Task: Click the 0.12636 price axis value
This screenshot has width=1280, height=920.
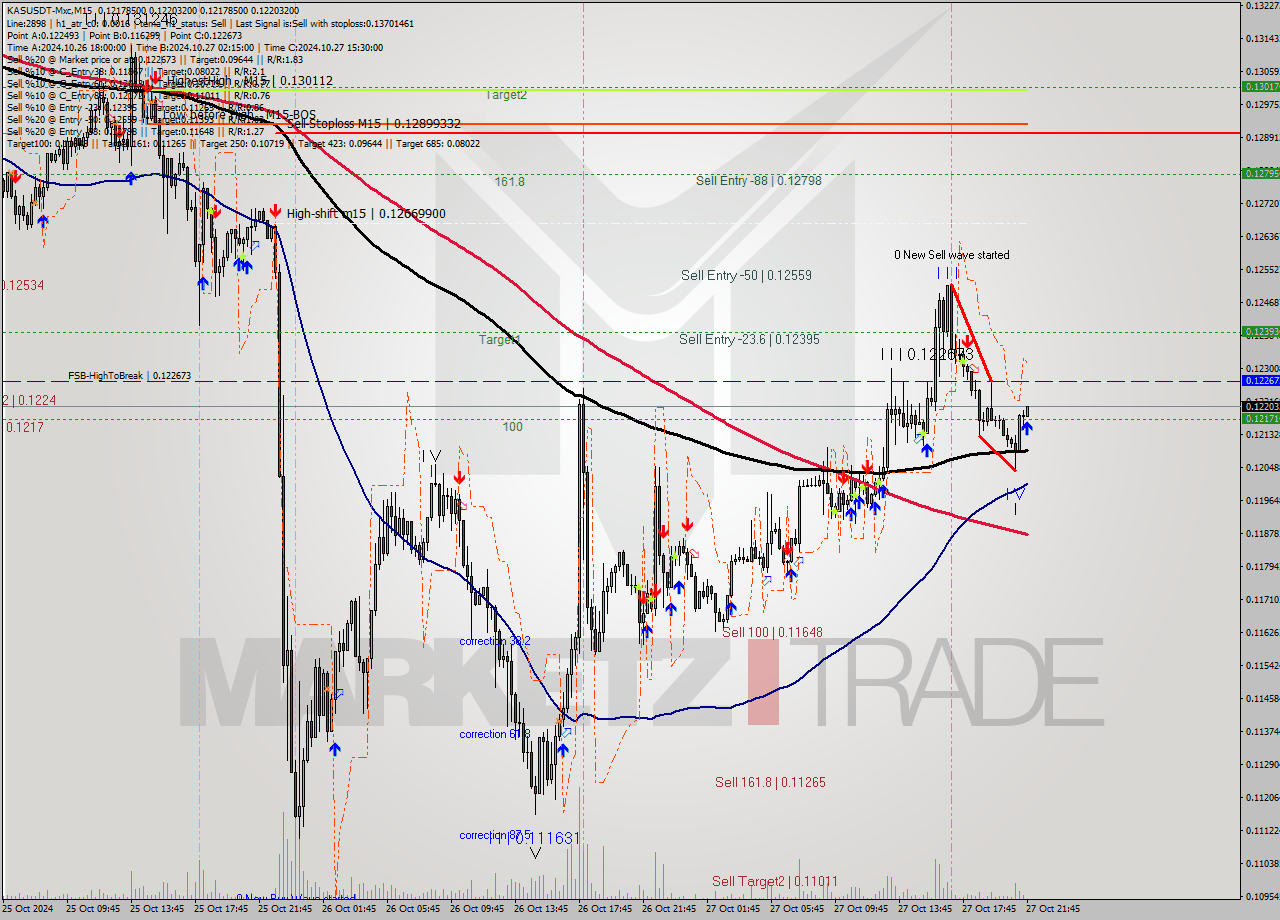Action: click(x=1263, y=237)
